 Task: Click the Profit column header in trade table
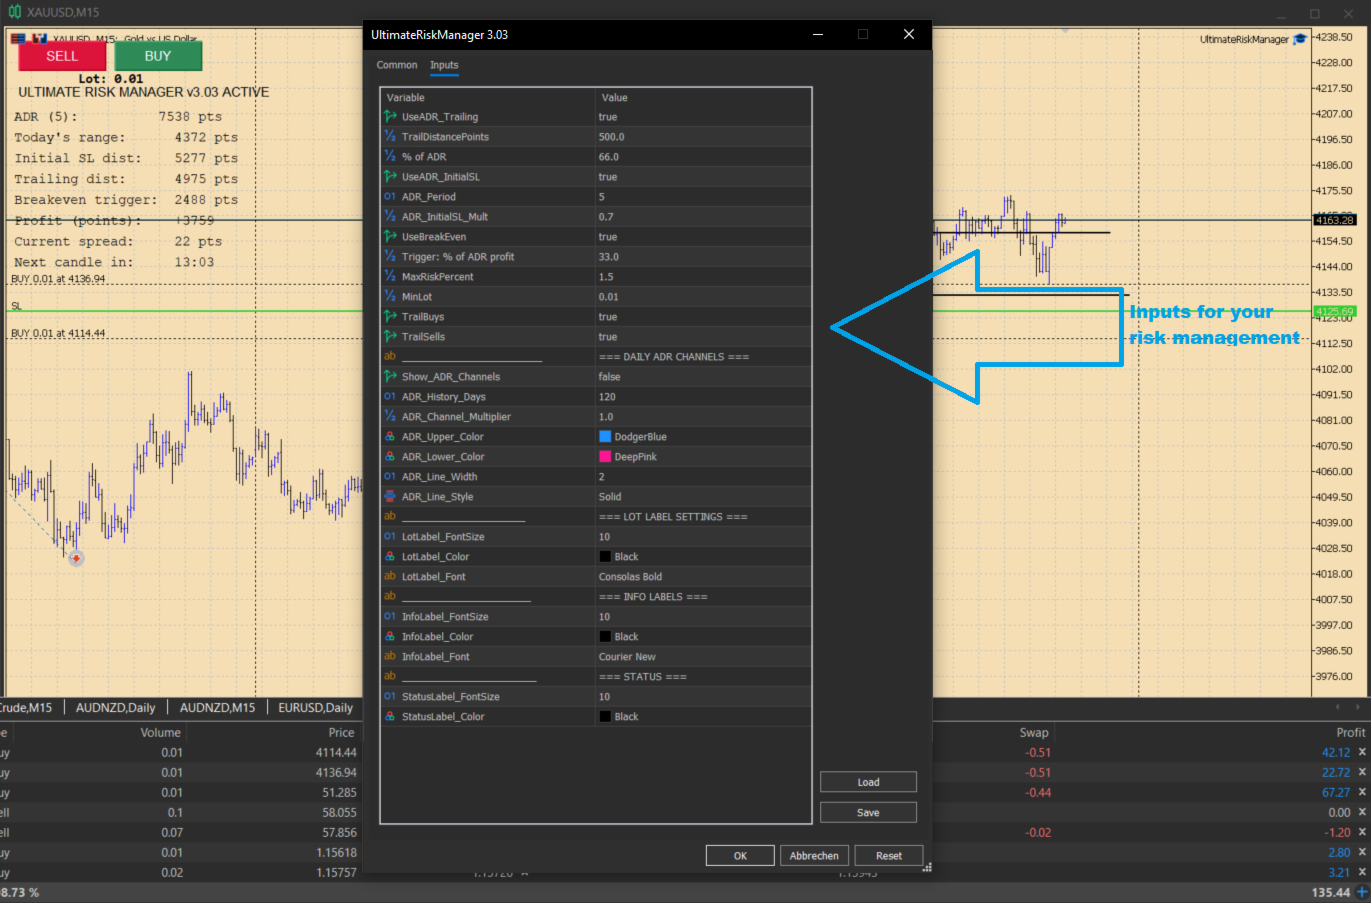point(1350,733)
